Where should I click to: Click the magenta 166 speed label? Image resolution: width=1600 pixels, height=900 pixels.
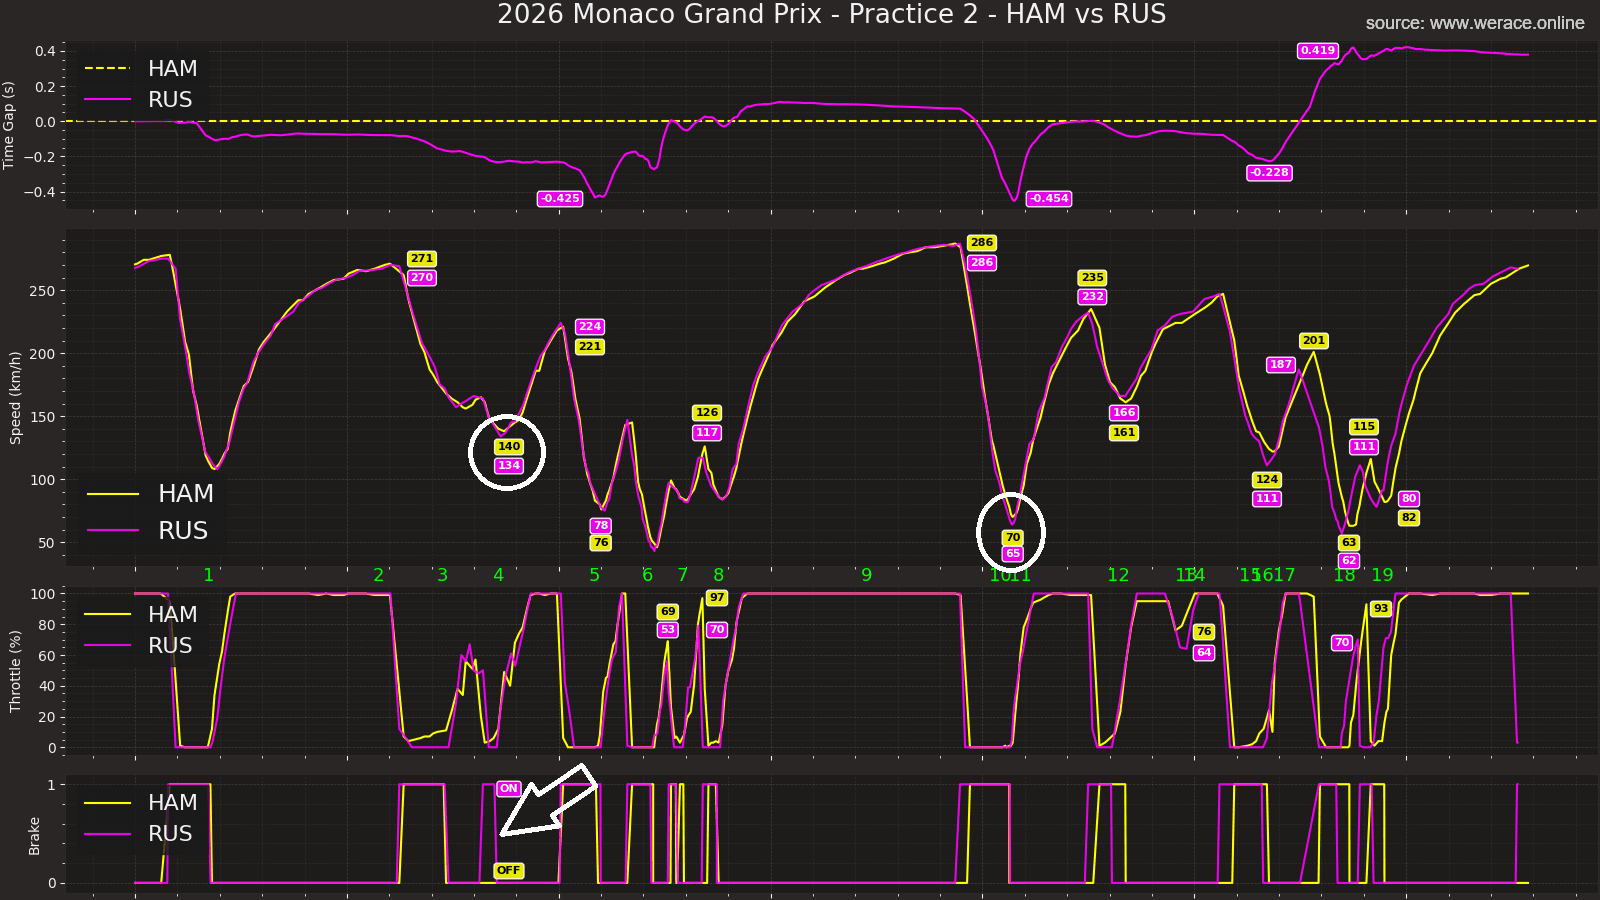1124,412
